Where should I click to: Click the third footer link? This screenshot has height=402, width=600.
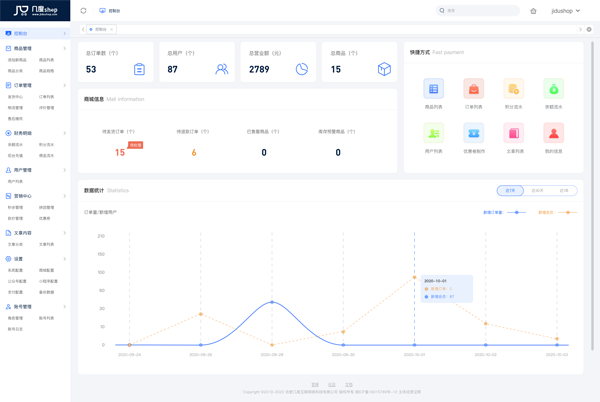[349, 384]
